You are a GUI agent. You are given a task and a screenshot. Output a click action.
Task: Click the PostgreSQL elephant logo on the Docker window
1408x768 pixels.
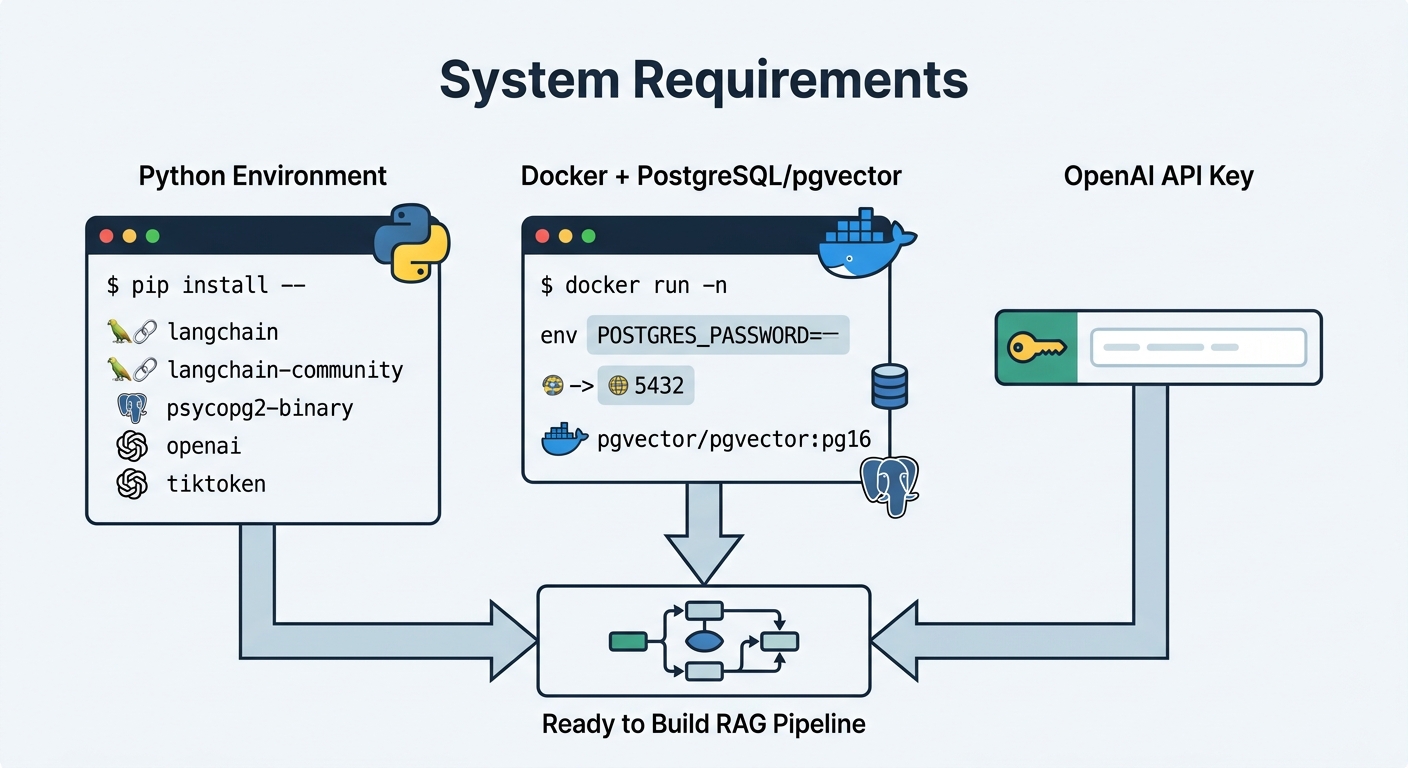tap(889, 488)
